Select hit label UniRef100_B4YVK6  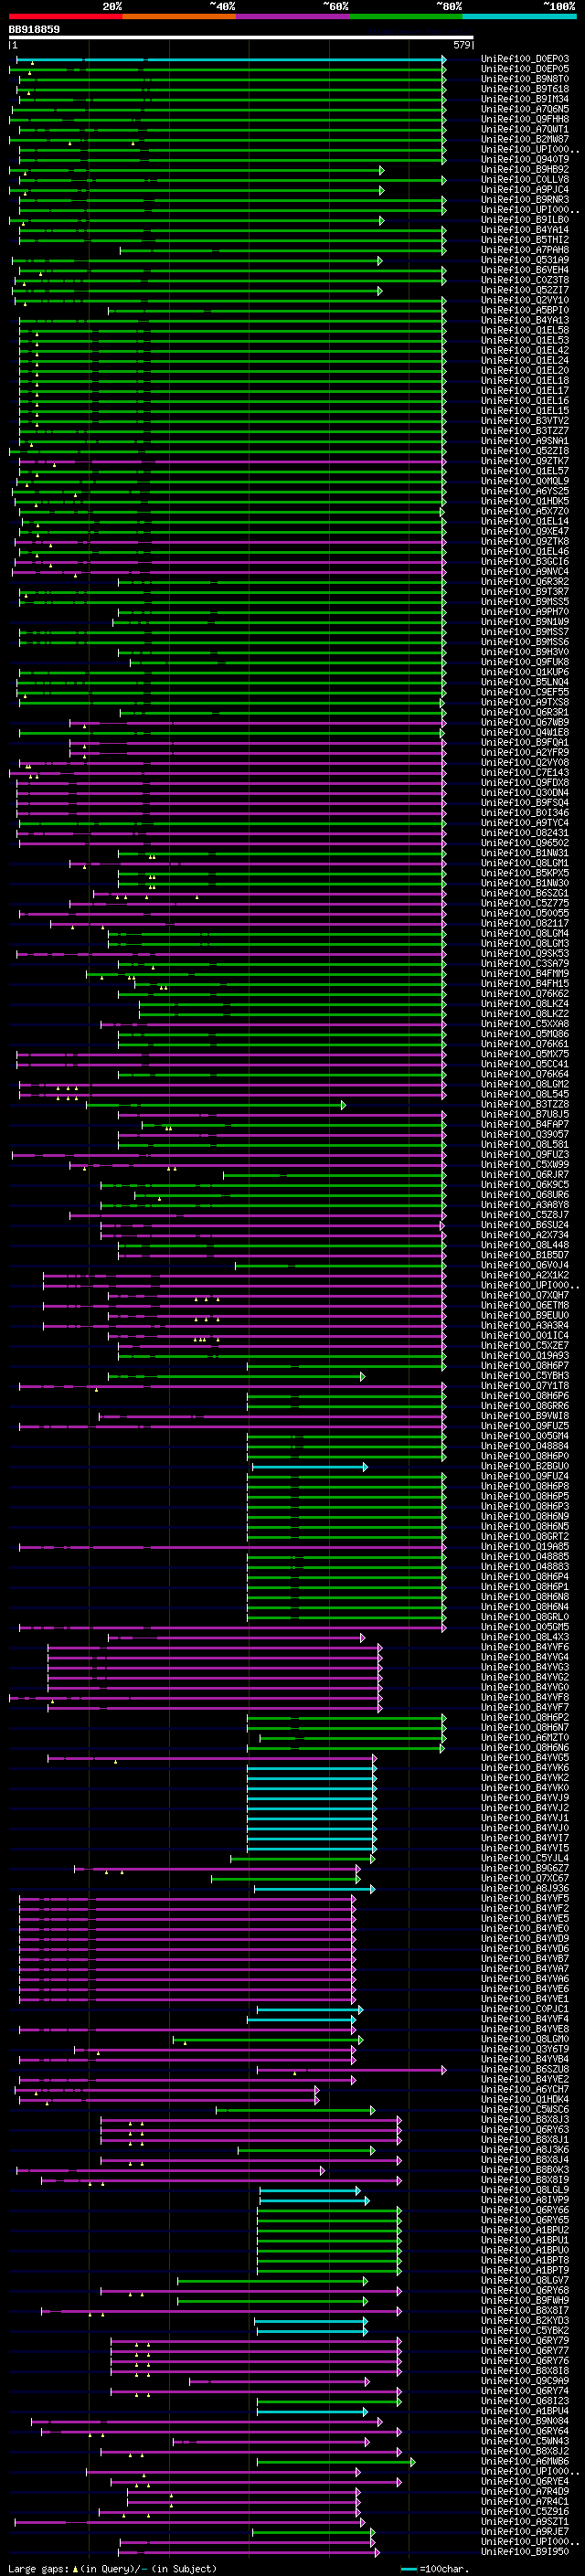tap(525, 1768)
